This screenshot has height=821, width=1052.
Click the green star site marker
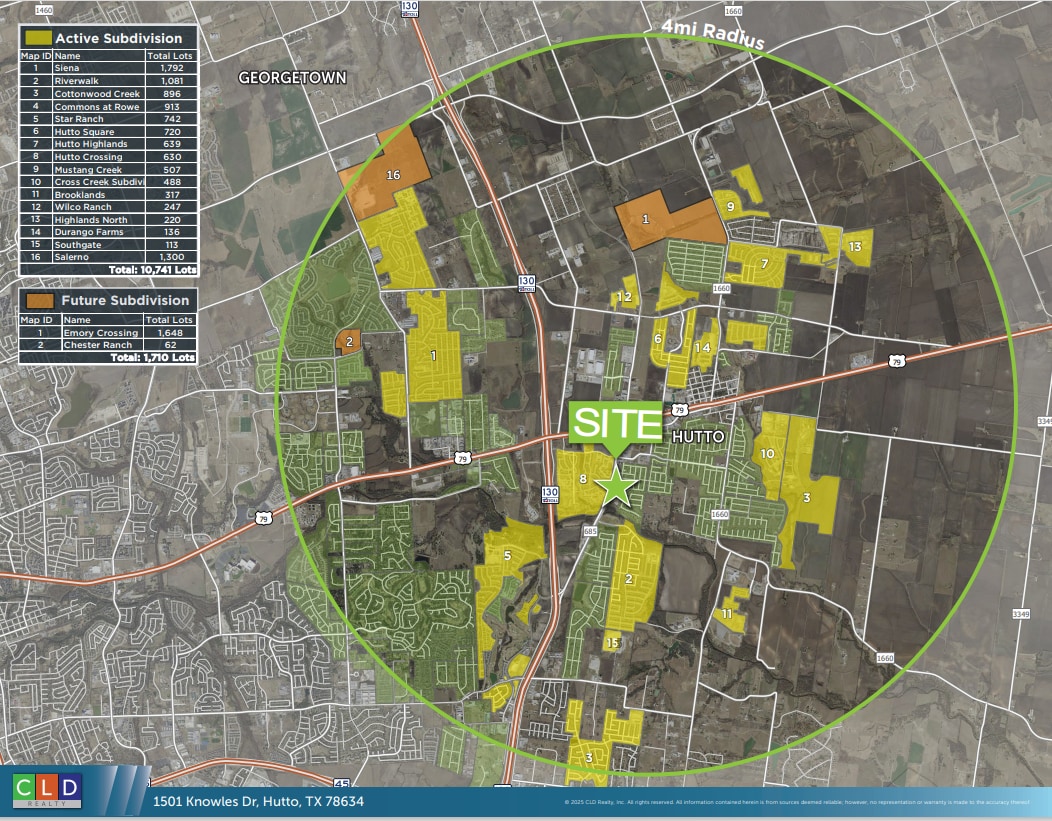(616, 487)
